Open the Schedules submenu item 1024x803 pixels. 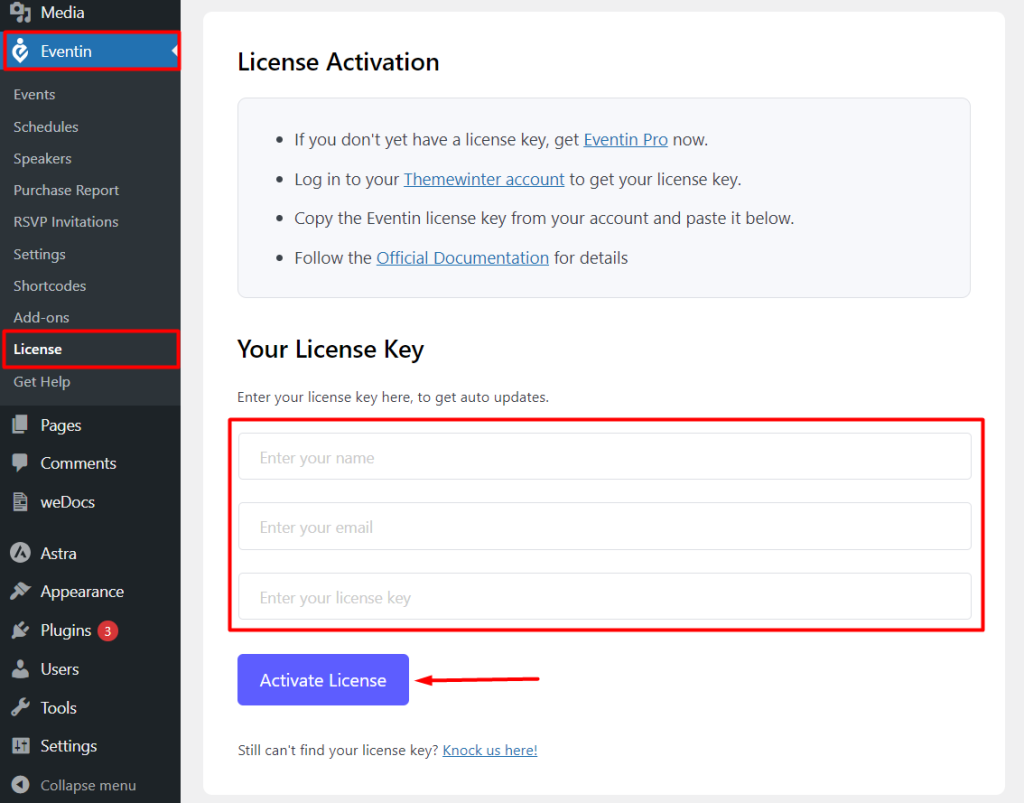46,127
